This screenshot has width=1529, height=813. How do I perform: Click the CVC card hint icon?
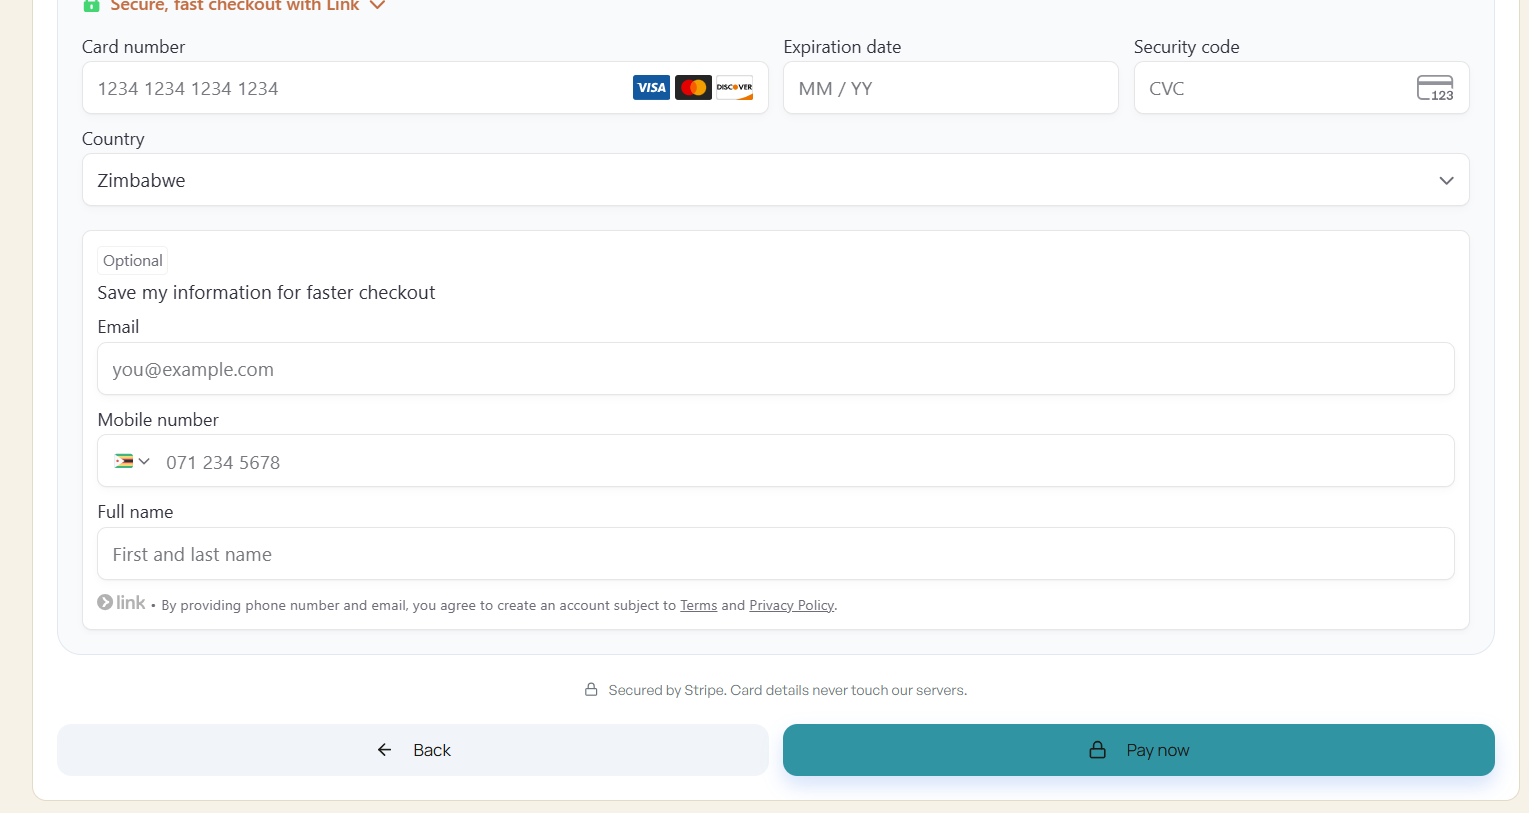point(1435,88)
